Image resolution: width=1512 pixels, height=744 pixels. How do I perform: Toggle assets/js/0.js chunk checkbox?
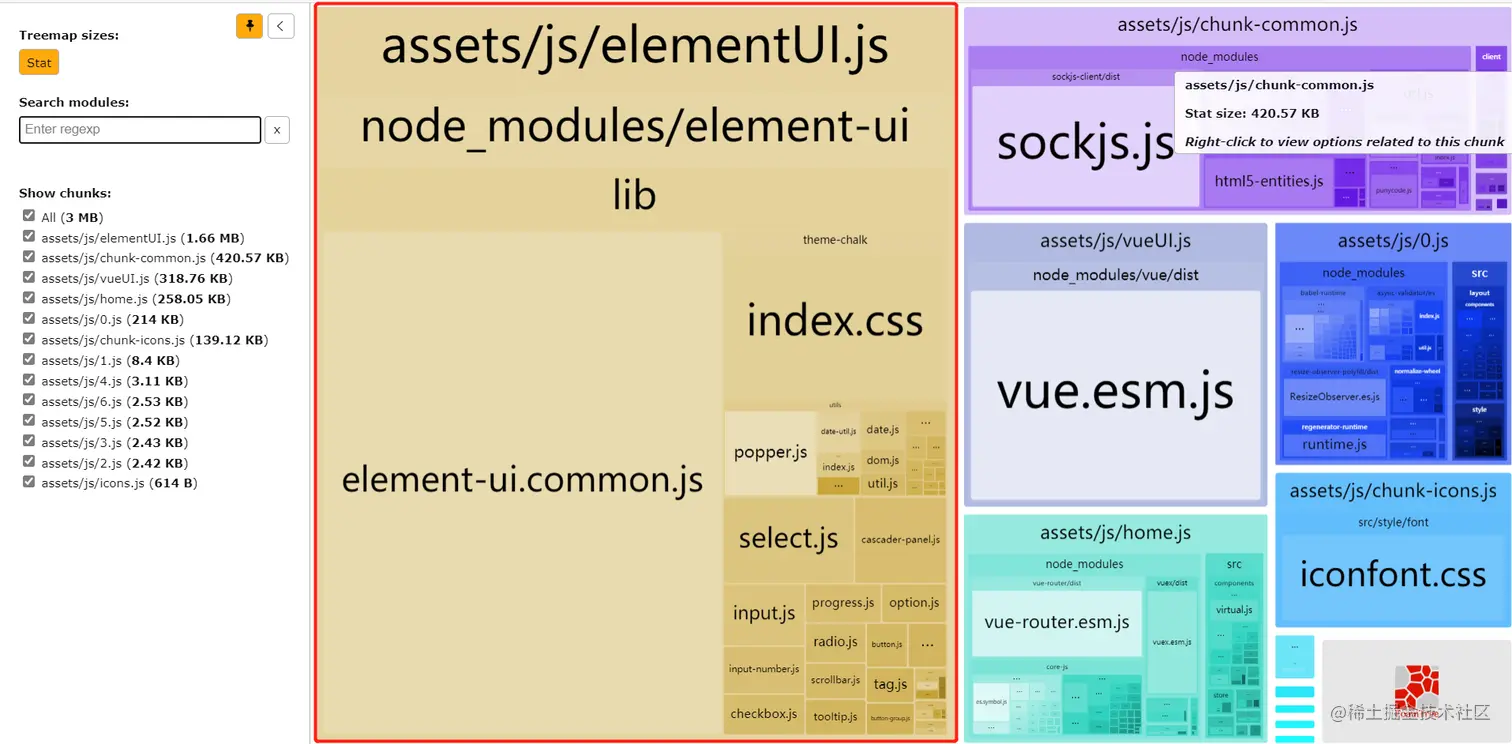click(29, 319)
